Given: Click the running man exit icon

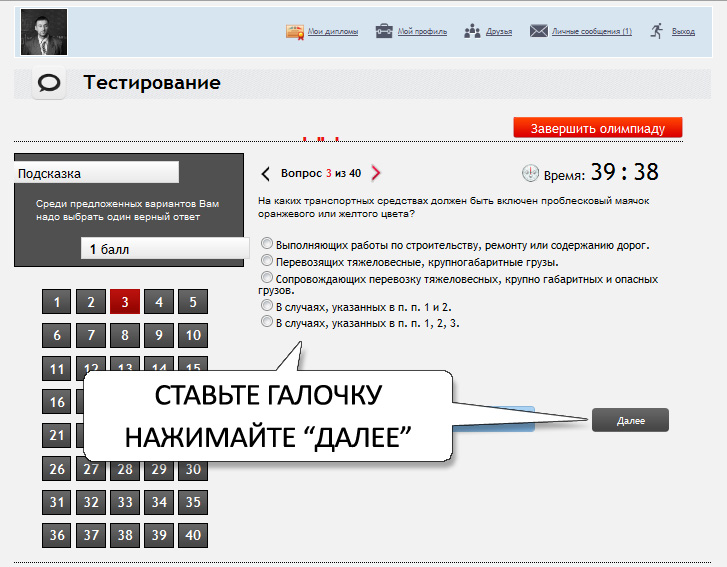Looking at the screenshot, I should click(657, 31).
